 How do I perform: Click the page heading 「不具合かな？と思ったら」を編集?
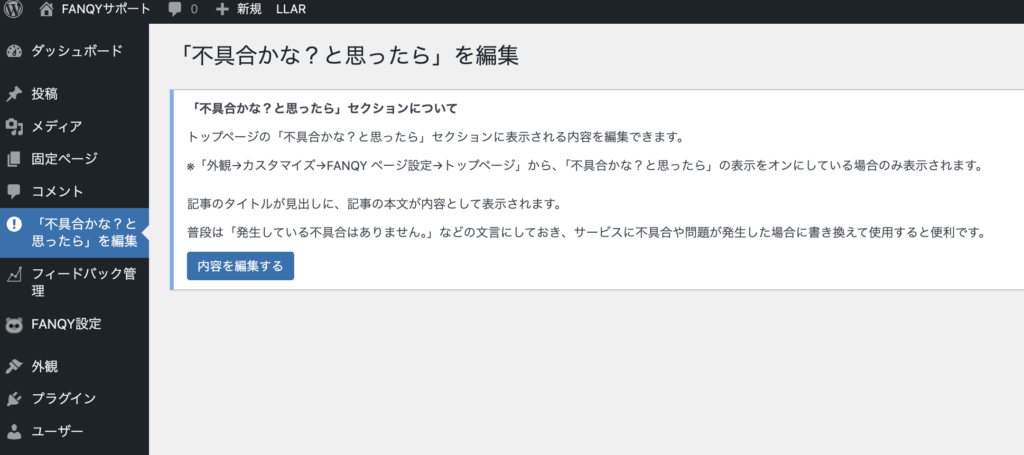click(345, 55)
